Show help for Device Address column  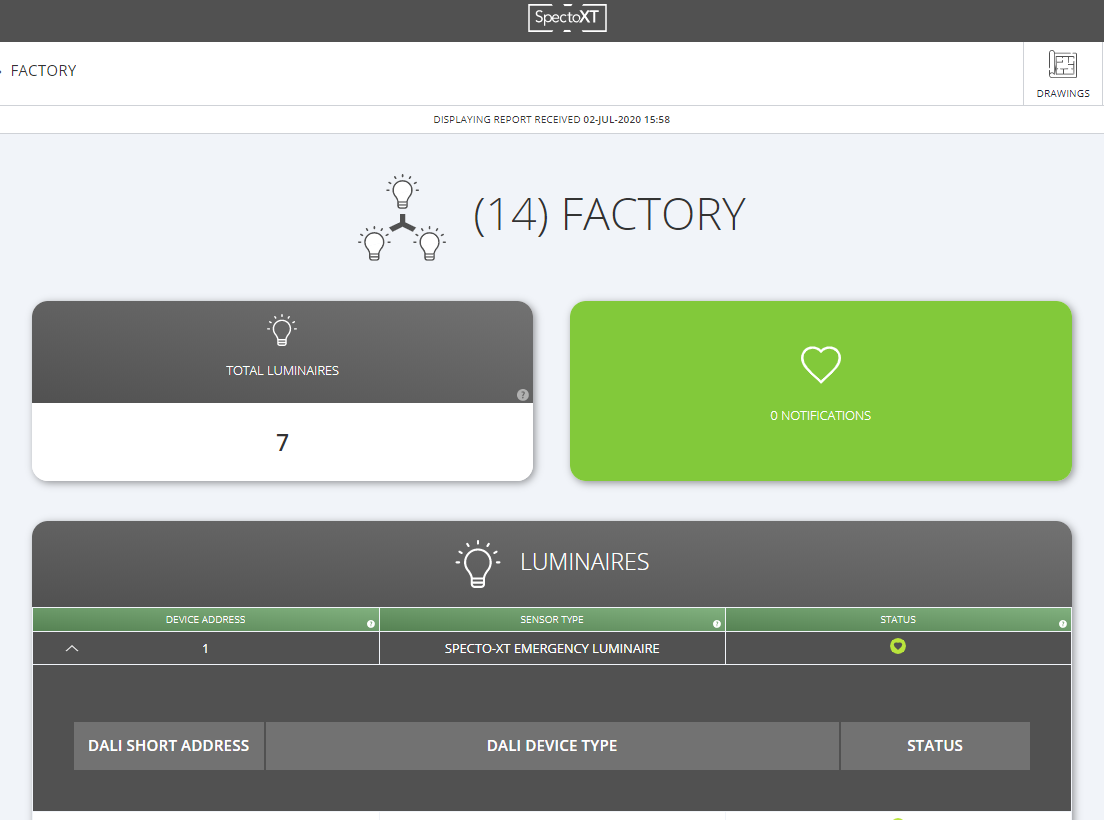tap(370, 624)
